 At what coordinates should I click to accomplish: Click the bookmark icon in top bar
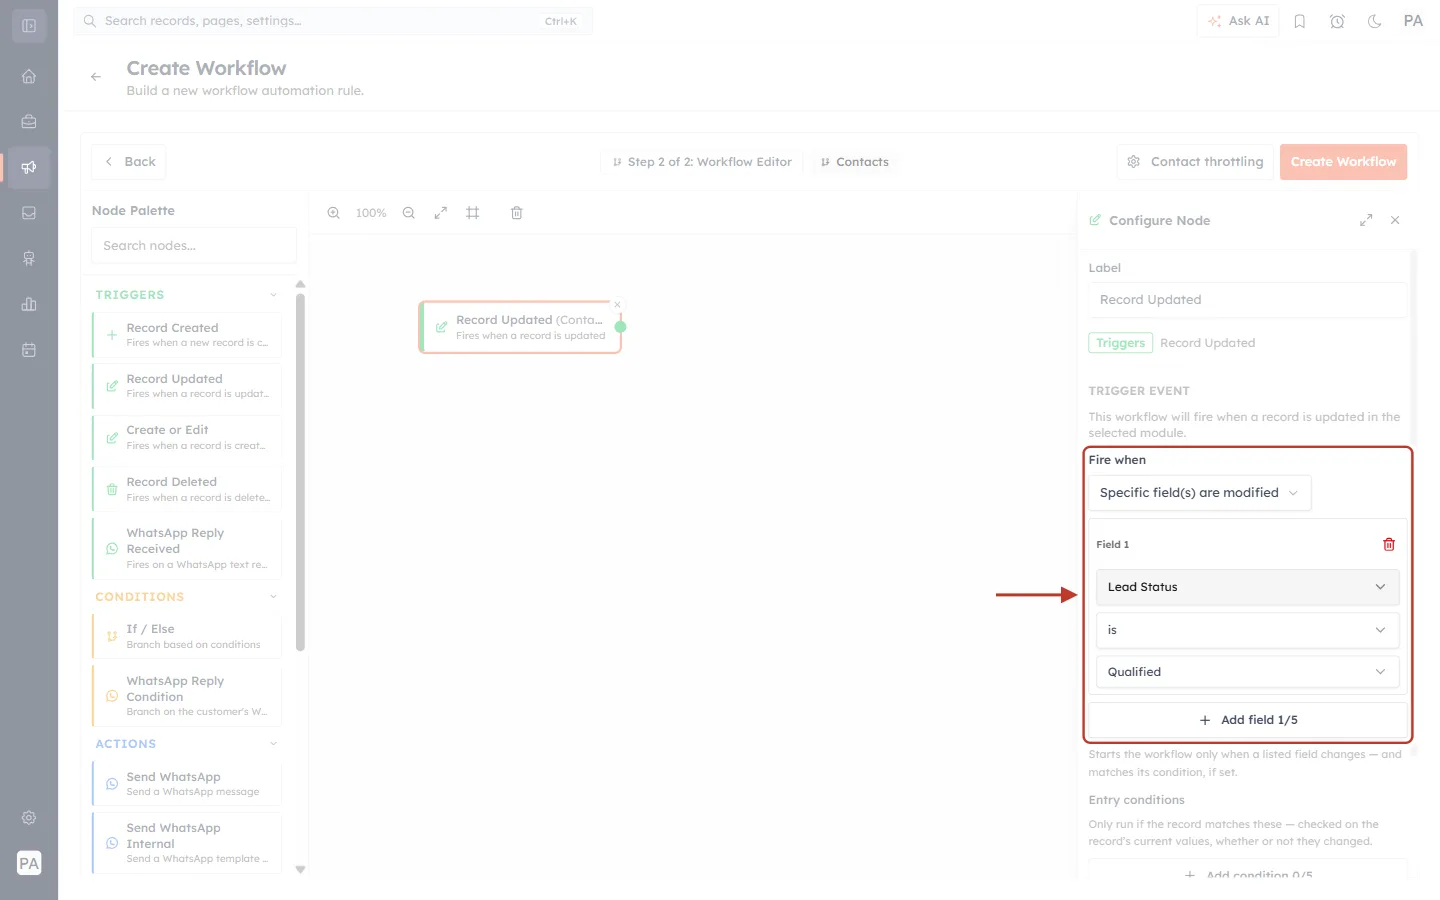tap(1300, 21)
